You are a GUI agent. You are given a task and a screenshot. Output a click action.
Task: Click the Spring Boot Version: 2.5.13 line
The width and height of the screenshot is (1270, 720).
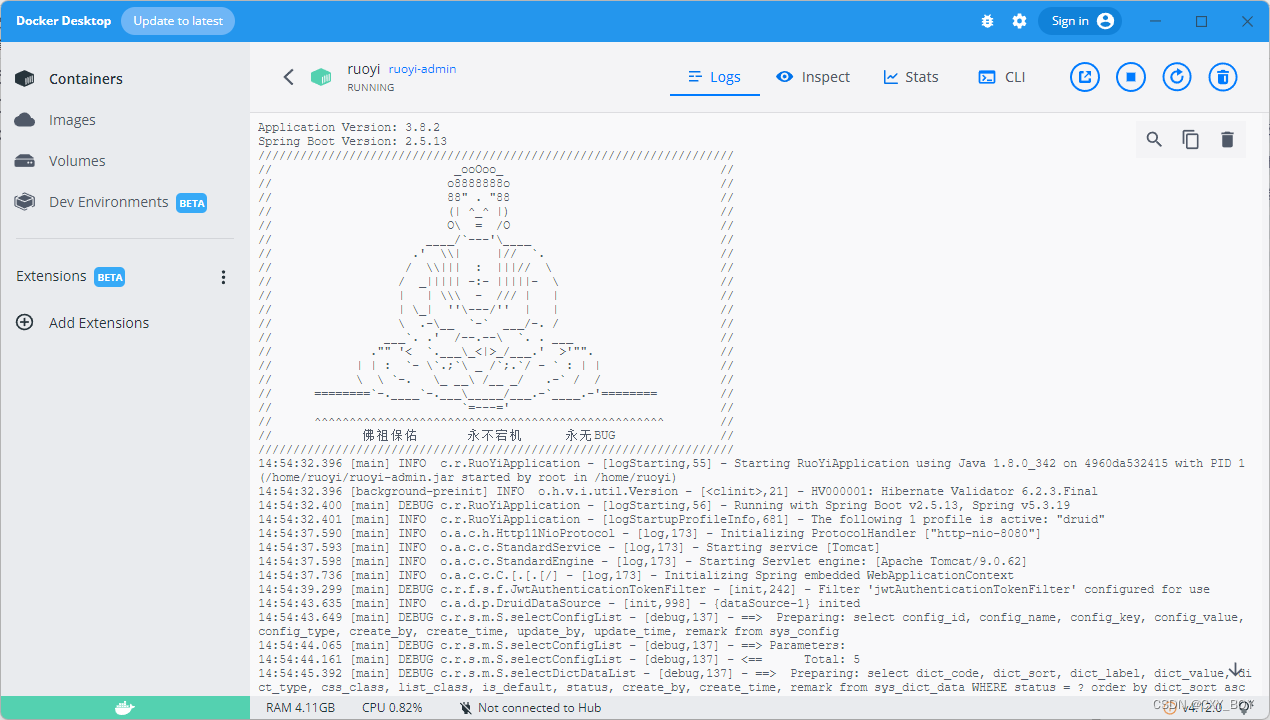click(352, 142)
